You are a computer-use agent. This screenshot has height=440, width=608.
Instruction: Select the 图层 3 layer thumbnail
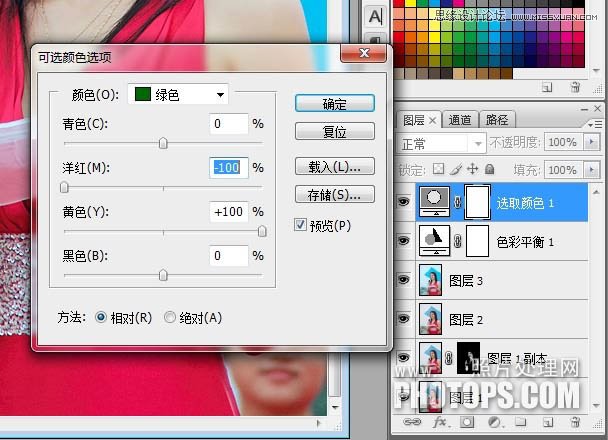pos(431,280)
